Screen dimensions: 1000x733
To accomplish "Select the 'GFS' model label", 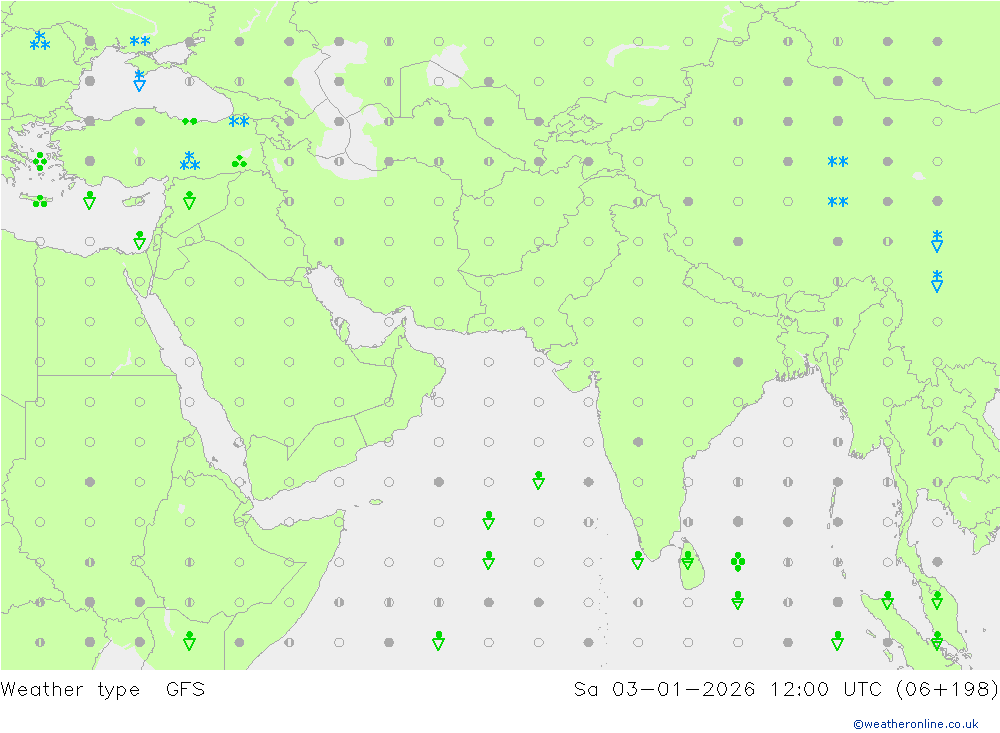I will [186, 689].
